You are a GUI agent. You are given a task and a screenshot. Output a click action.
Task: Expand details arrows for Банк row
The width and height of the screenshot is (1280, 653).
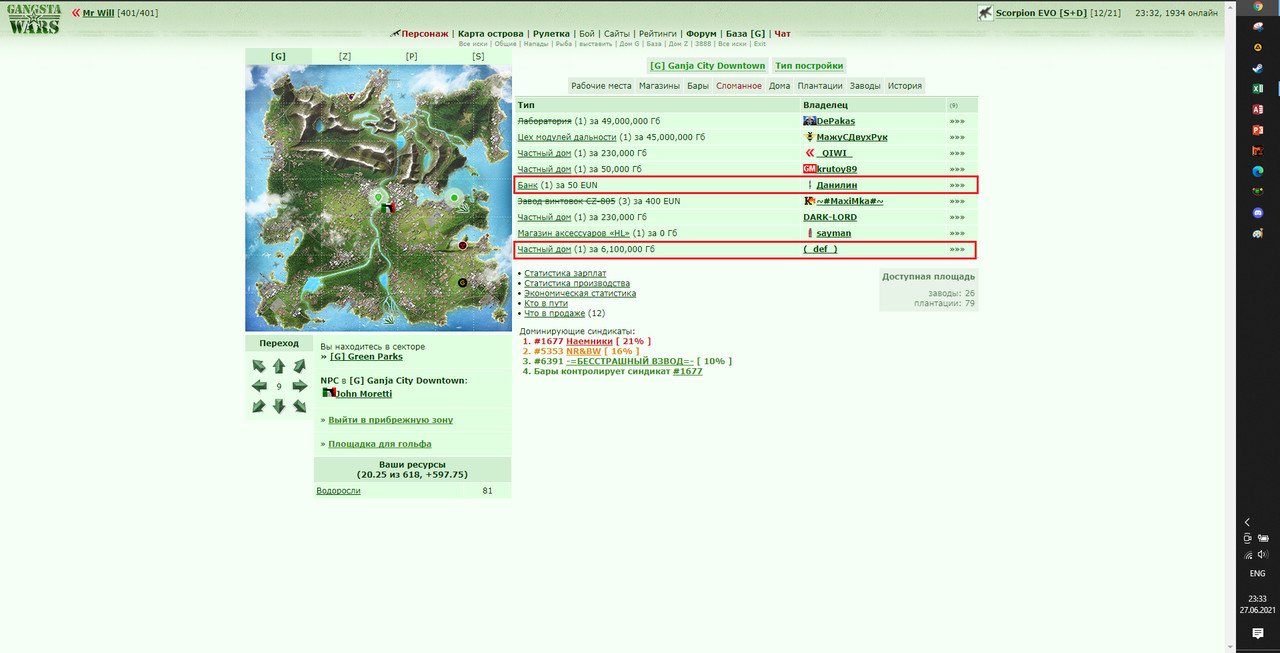[957, 185]
